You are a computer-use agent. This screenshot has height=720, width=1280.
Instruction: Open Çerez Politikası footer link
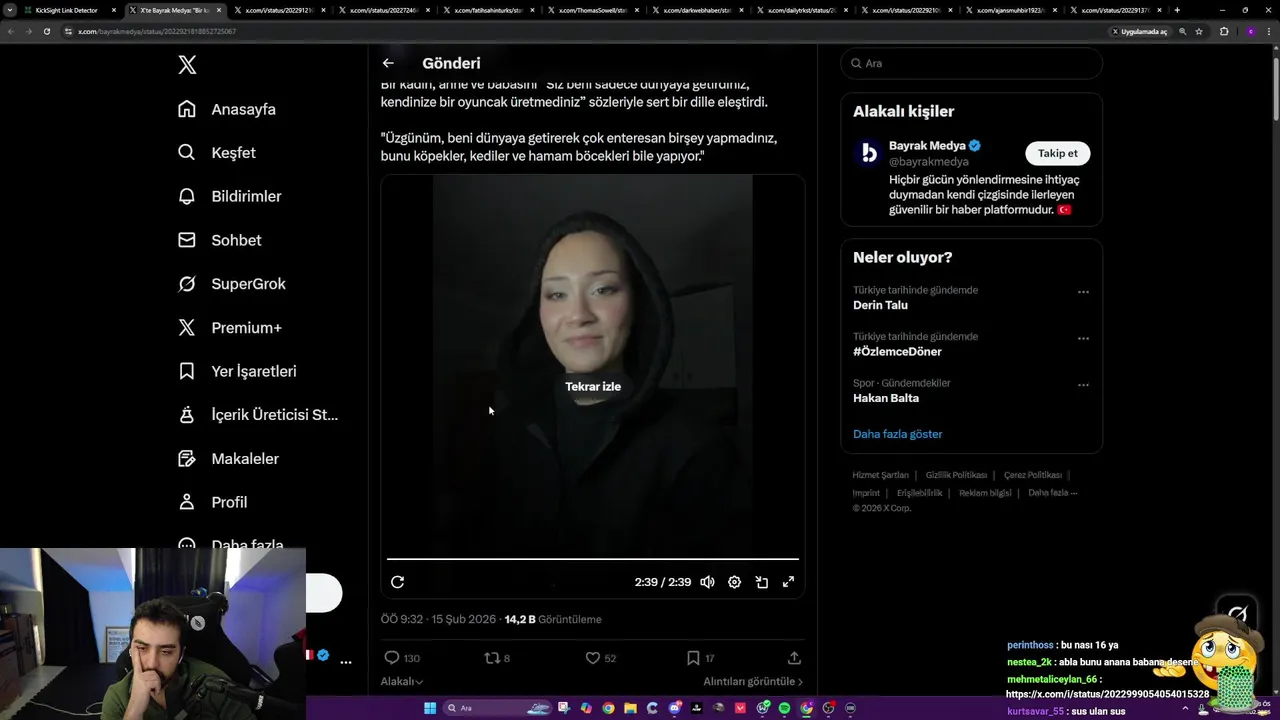1033,475
